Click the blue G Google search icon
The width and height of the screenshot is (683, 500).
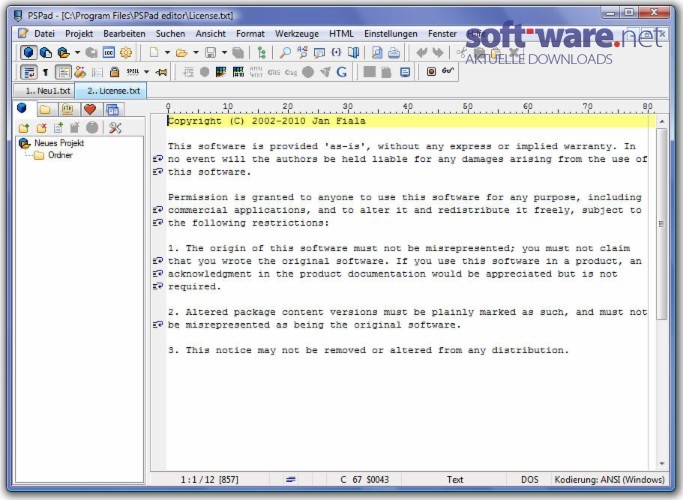click(x=342, y=72)
